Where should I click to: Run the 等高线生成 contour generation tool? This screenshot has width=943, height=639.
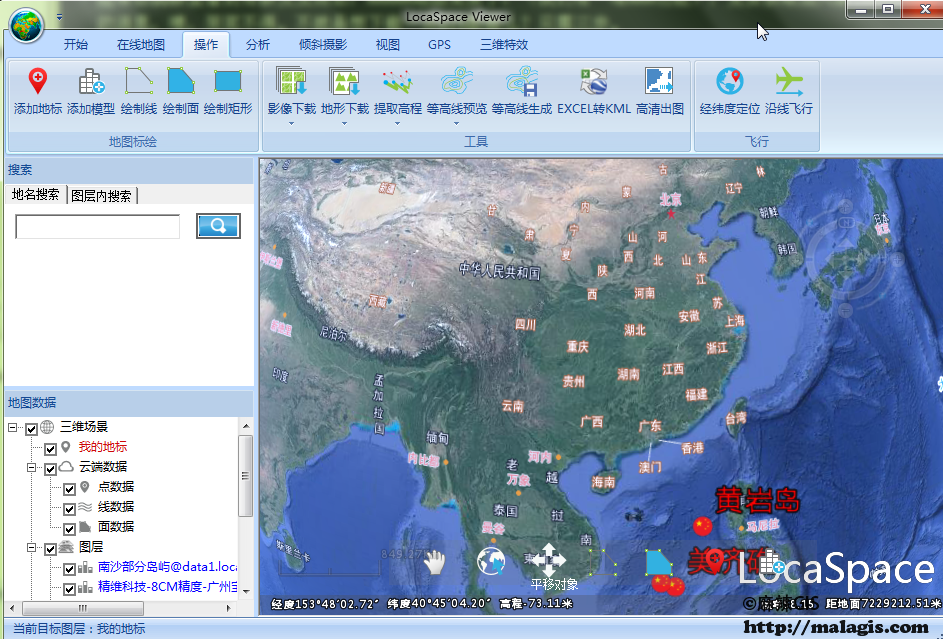point(521,81)
